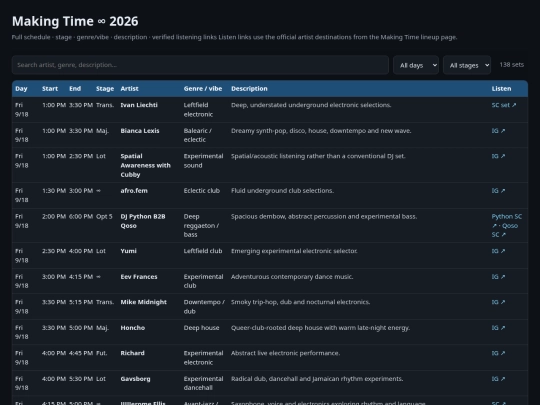Open the IG link for Eev Frances

click(x=498, y=277)
